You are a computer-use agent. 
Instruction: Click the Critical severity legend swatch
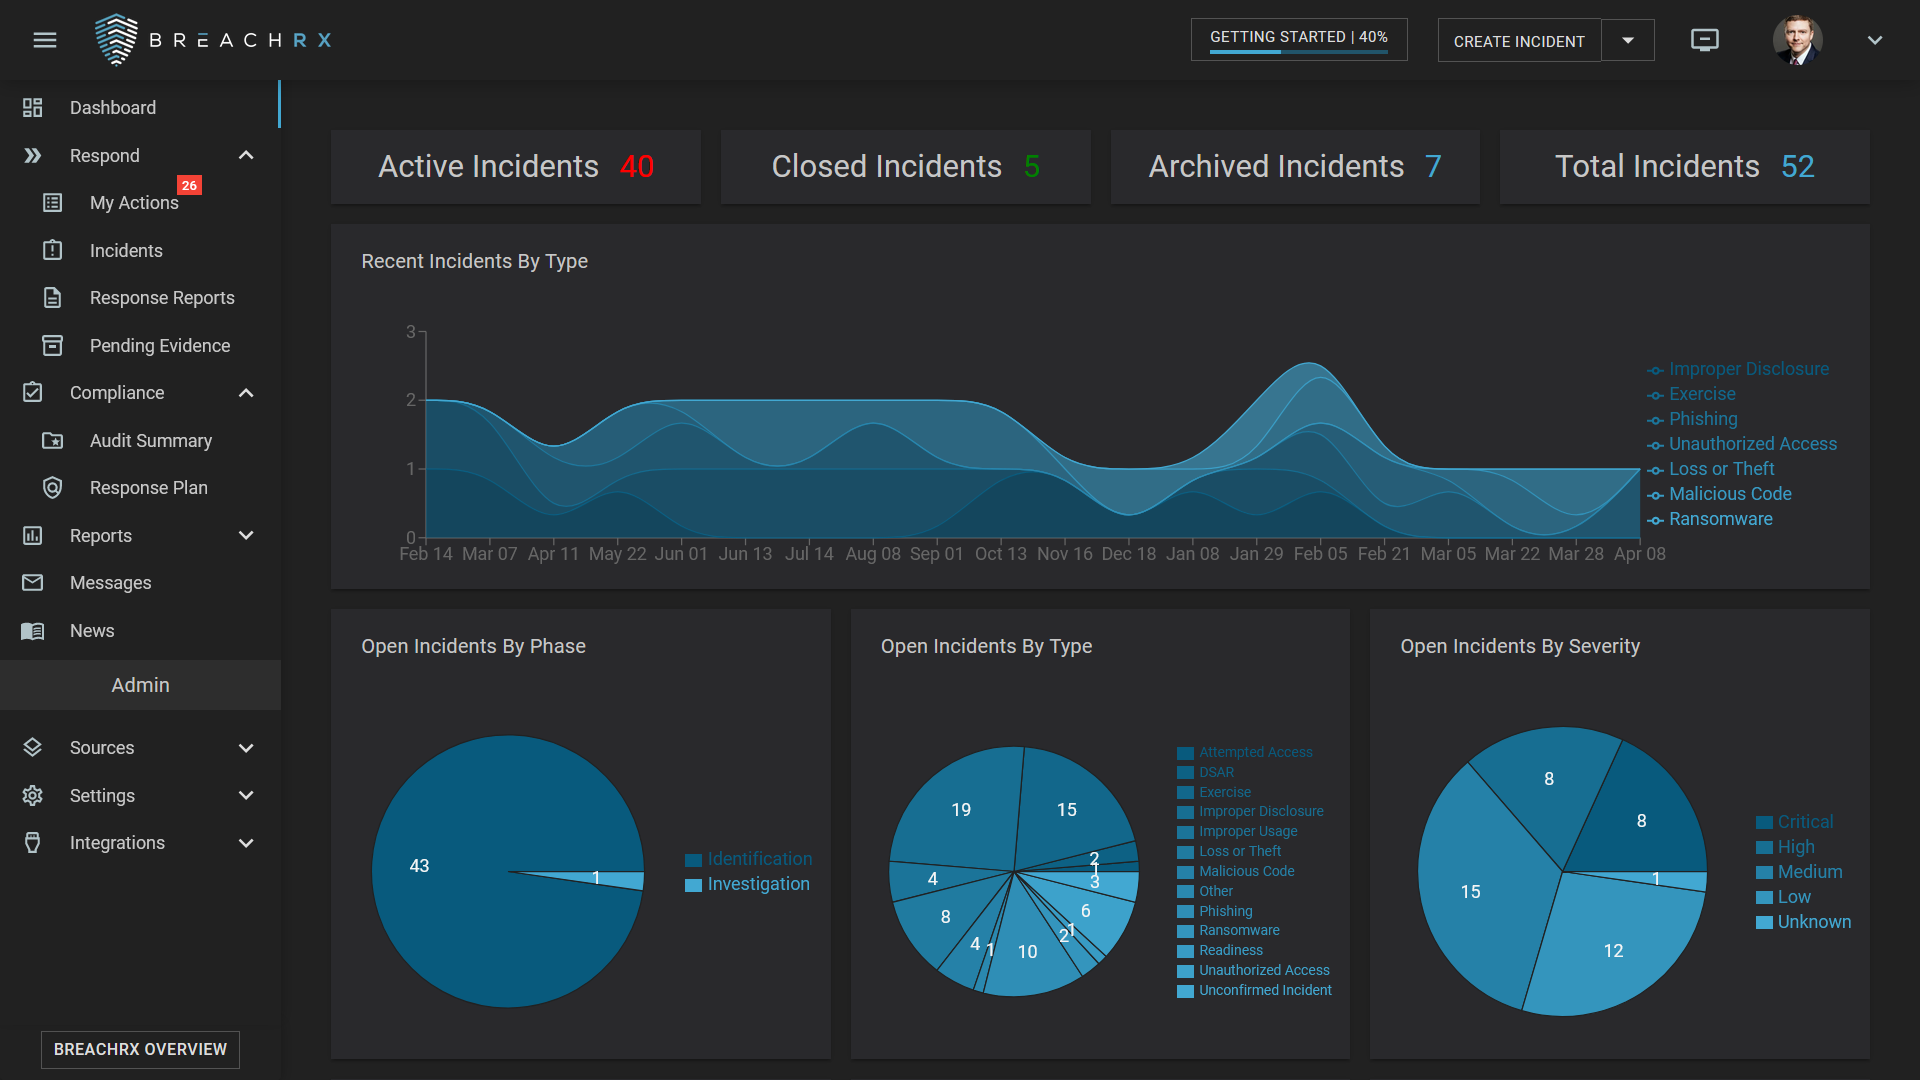[1764, 822]
